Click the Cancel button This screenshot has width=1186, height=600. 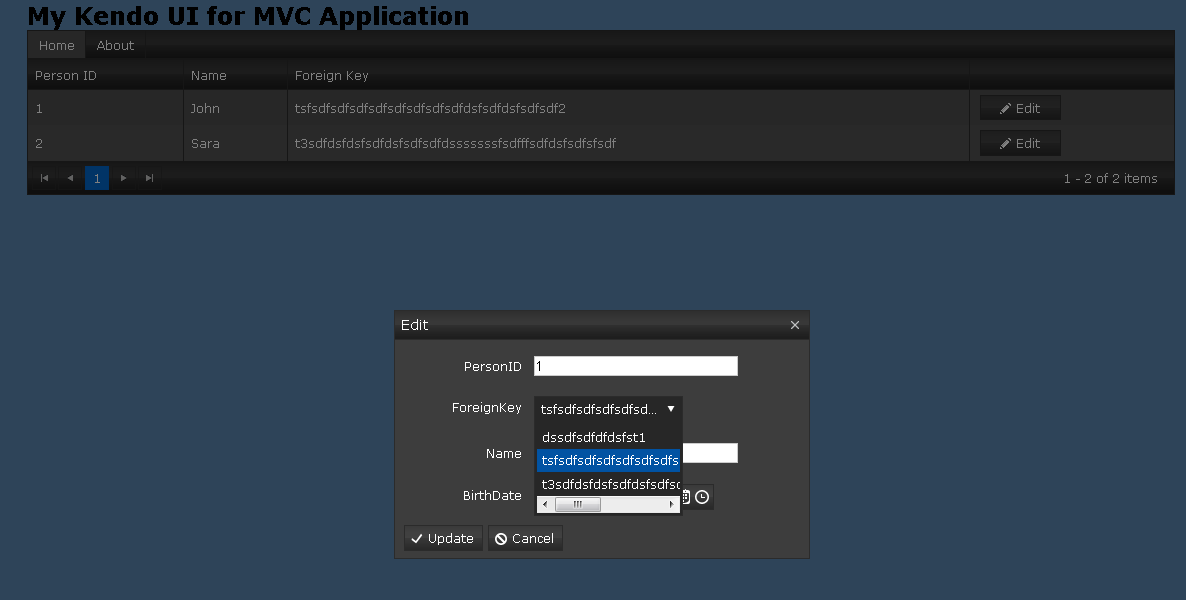[525, 538]
